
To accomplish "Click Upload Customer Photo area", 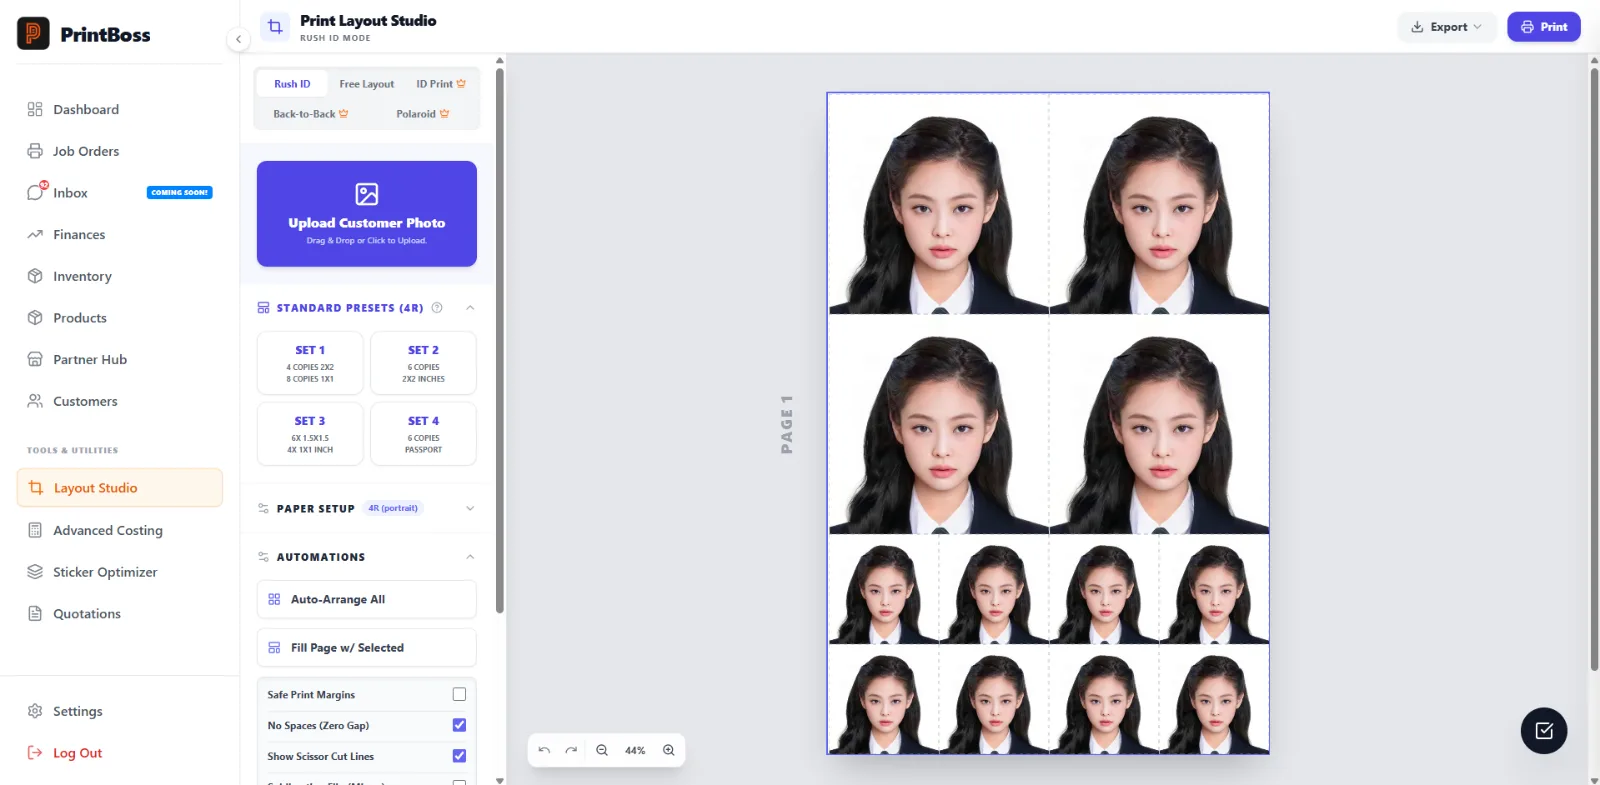I will coord(367,214).
